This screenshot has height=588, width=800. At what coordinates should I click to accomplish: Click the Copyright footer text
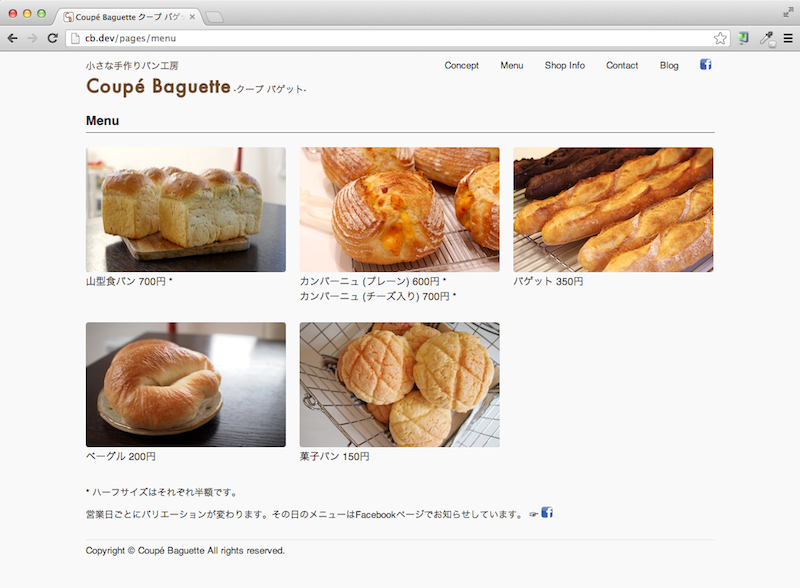coord(185,551)
